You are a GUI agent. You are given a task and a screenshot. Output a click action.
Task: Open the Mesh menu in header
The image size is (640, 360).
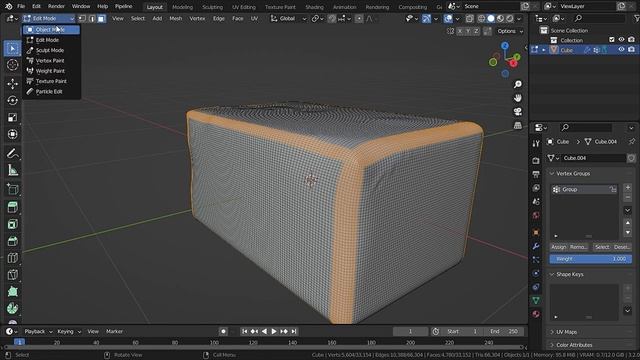coord(176,18)
